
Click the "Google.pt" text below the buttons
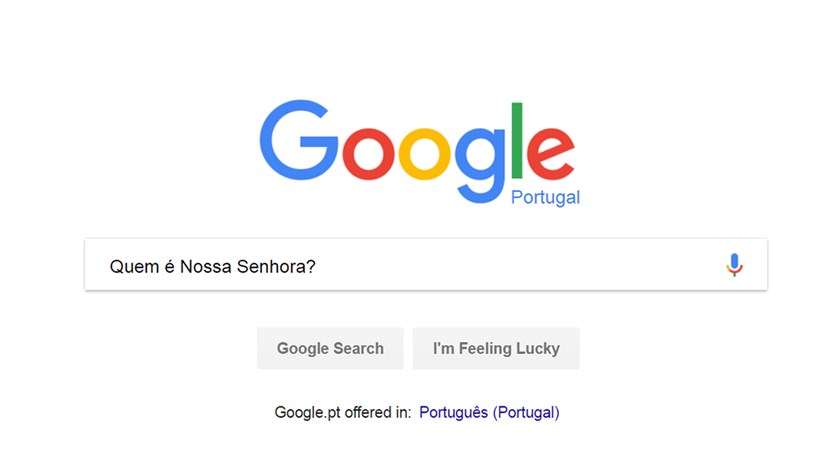click(x=306, y=412)
